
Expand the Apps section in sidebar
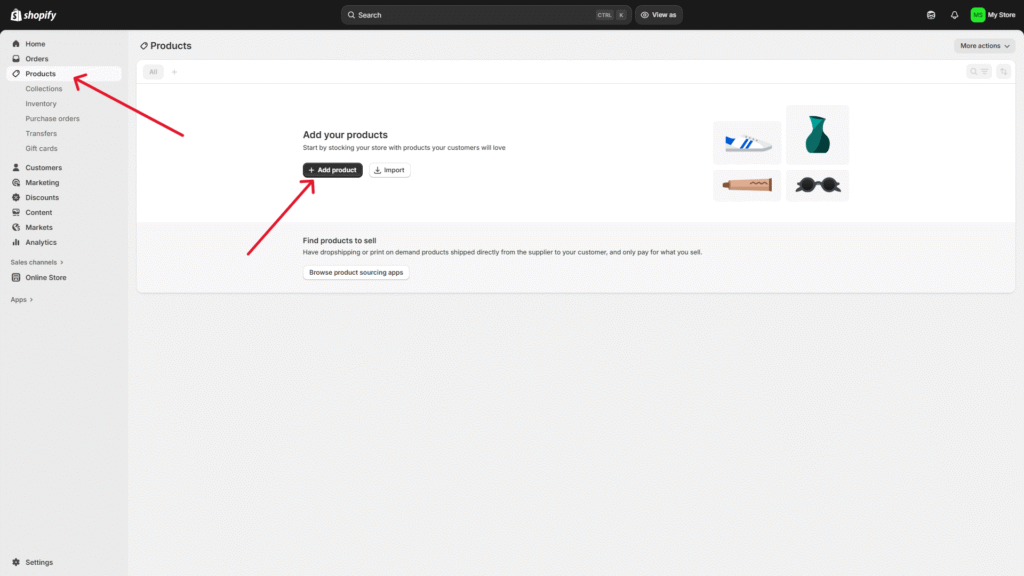(22, 299)
